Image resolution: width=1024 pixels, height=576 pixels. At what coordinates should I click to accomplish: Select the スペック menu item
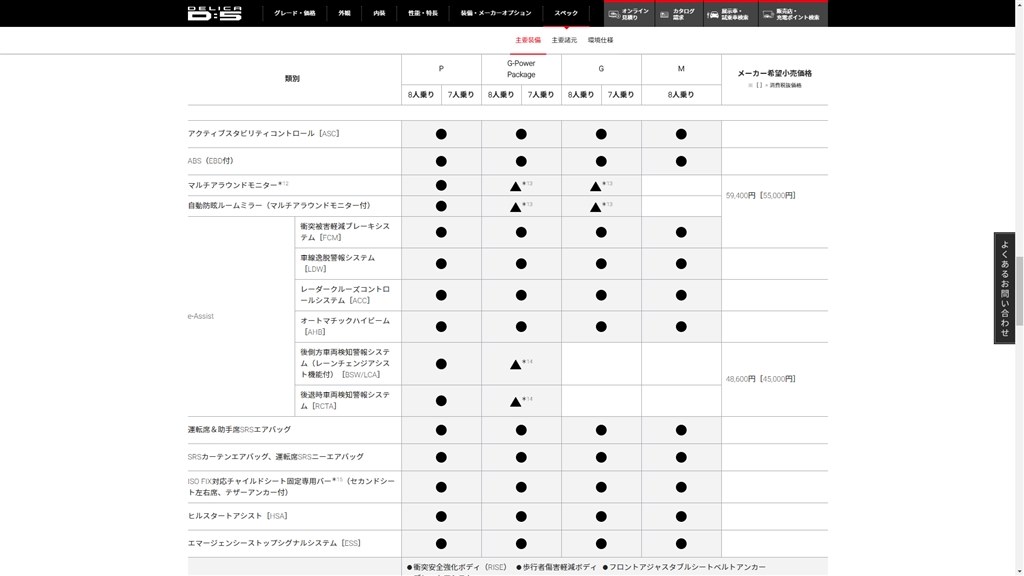point(566,13)
